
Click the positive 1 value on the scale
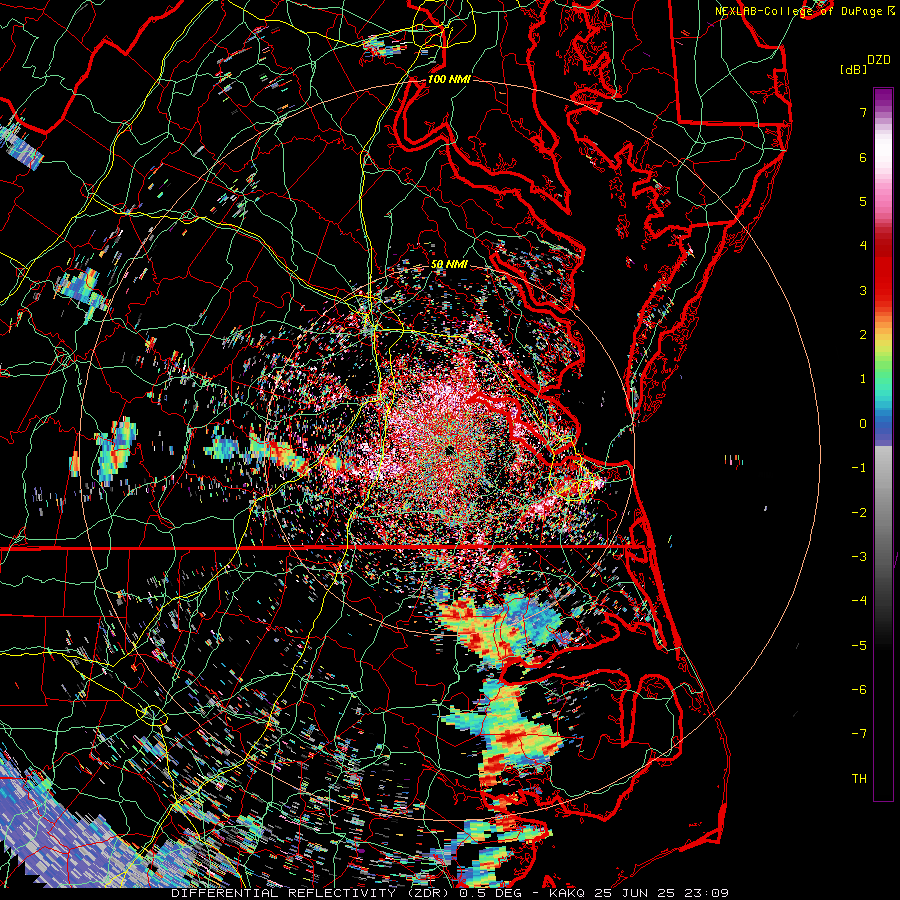(863, 379)
